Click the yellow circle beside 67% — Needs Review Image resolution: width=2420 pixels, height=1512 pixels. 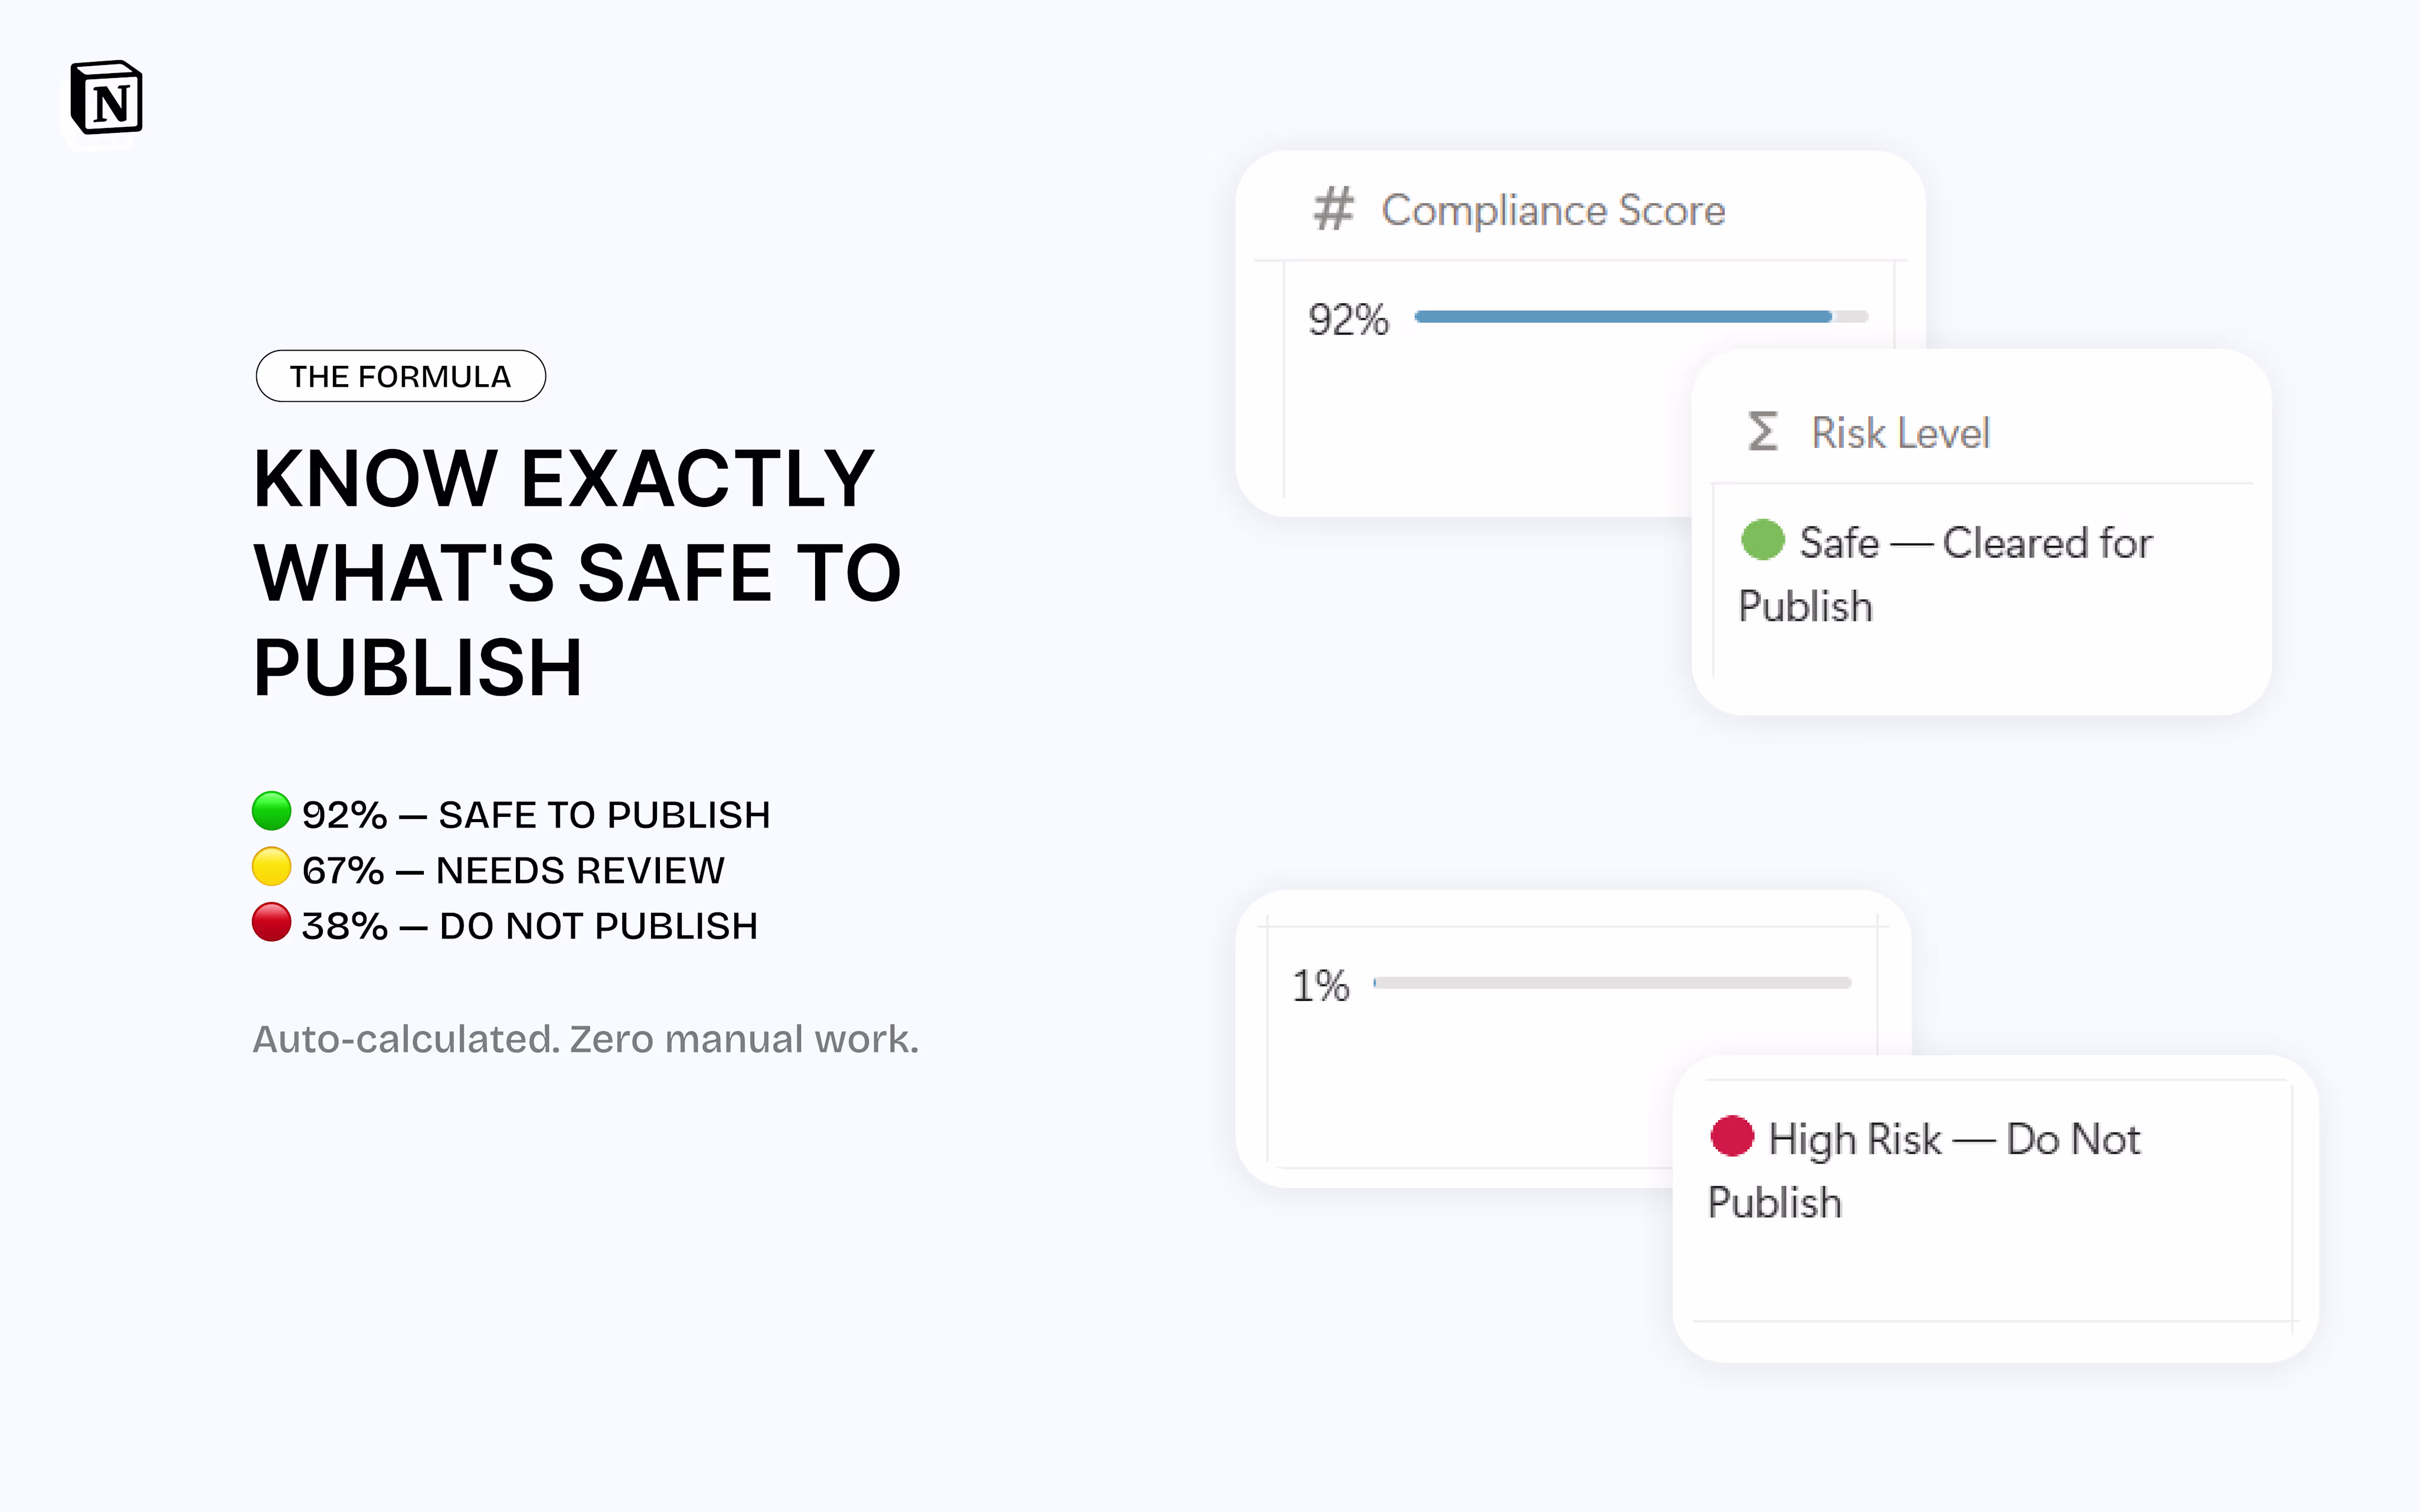click(271, 867)
